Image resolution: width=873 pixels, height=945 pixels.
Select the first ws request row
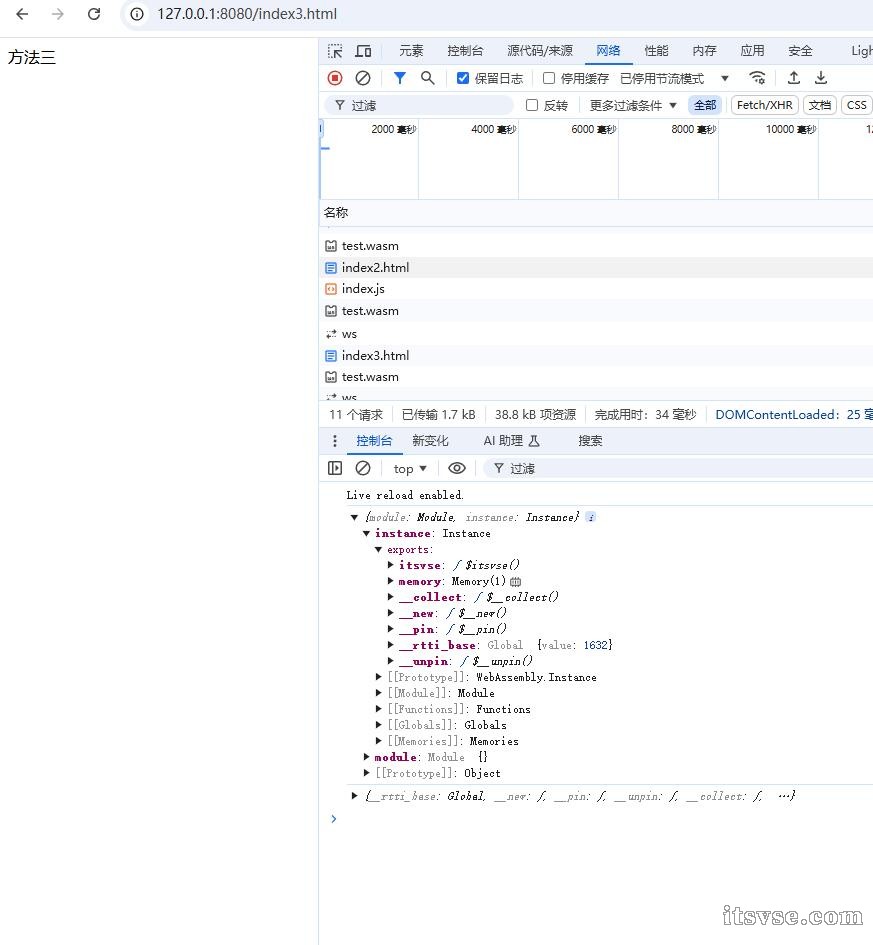tap(595, 333)
